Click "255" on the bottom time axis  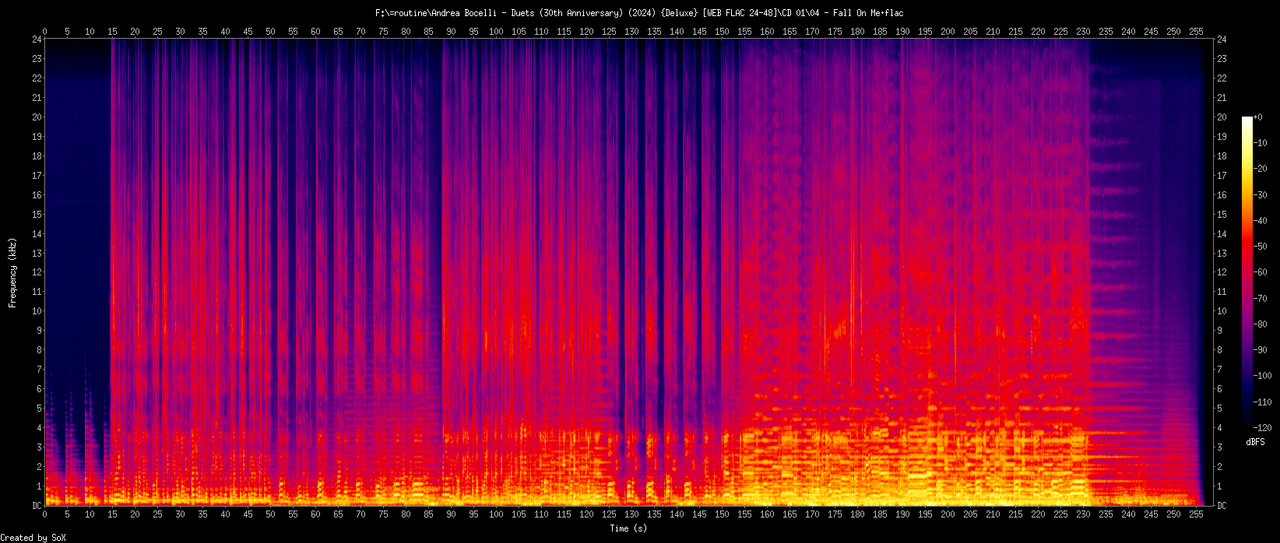tap(1196, 515)
